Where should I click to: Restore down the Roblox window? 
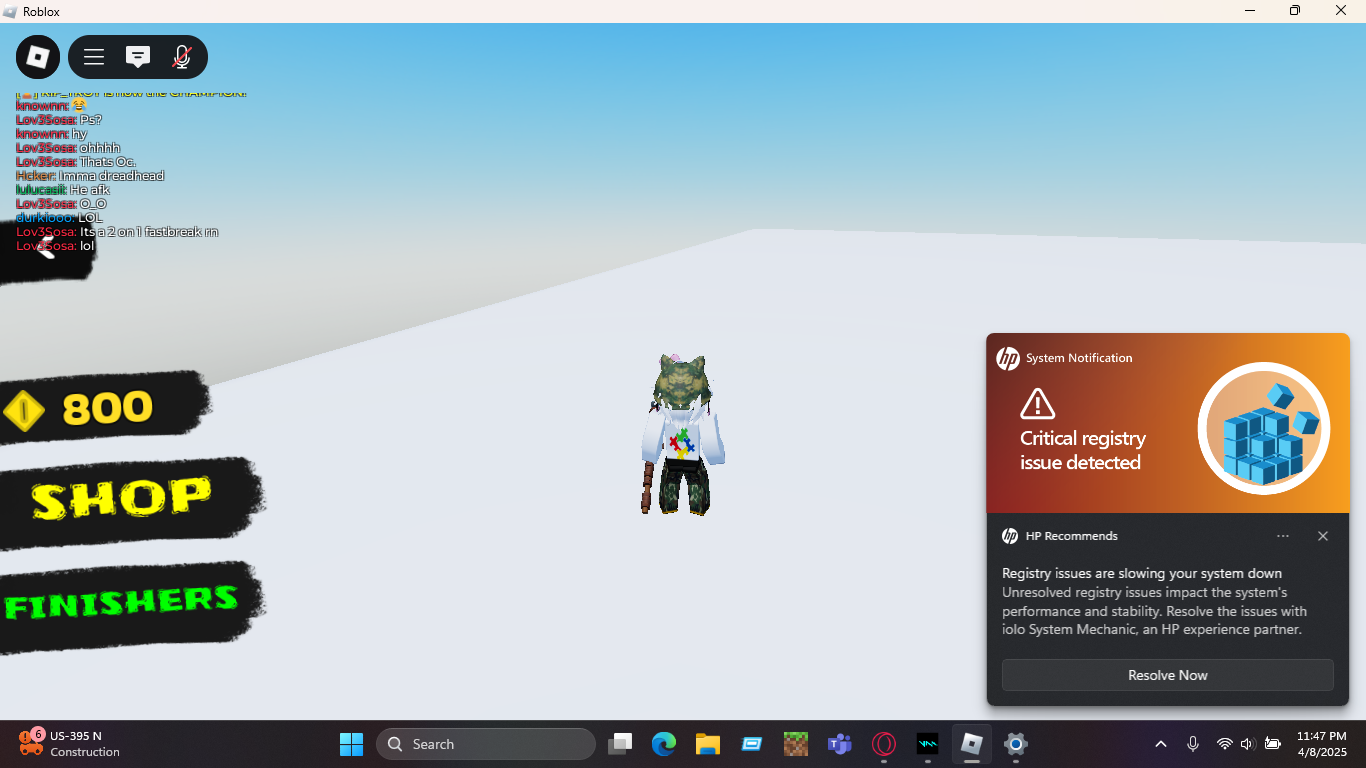click(x=1295, y=11)
